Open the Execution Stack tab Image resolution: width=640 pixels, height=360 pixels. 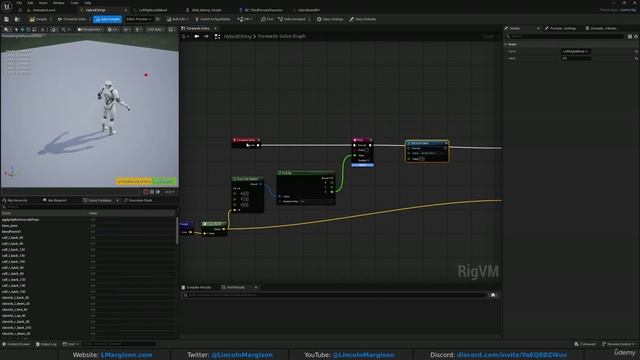pyautogui.click(x=138, y=200)
